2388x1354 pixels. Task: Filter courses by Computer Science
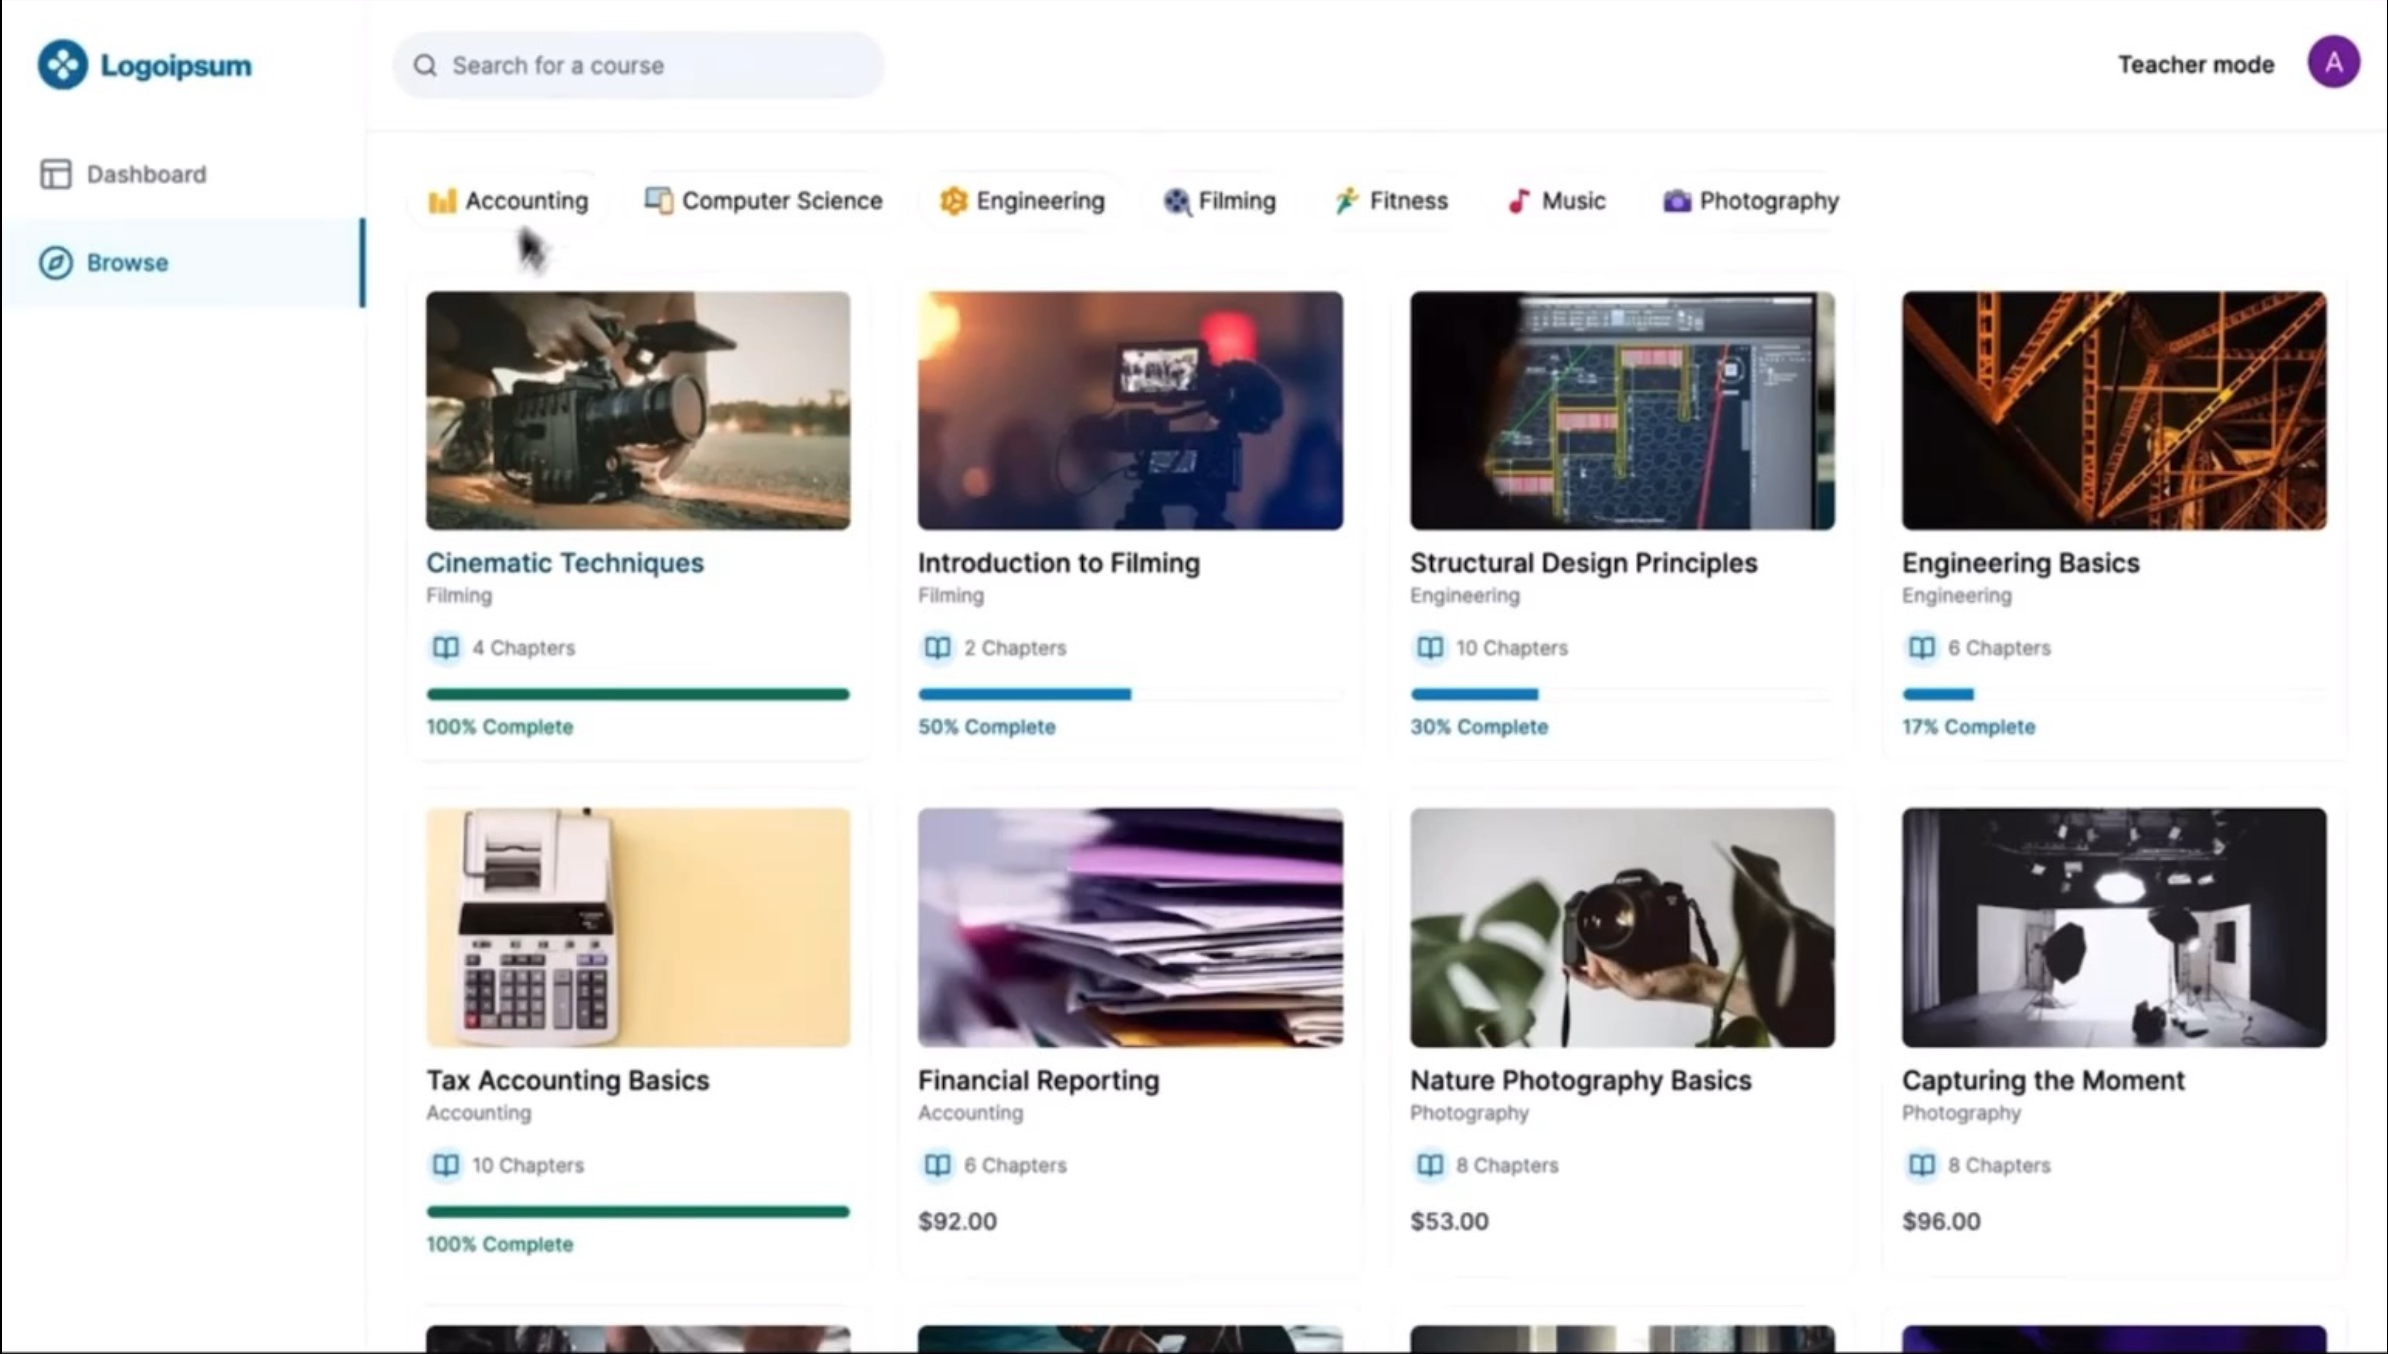(764, 201)
